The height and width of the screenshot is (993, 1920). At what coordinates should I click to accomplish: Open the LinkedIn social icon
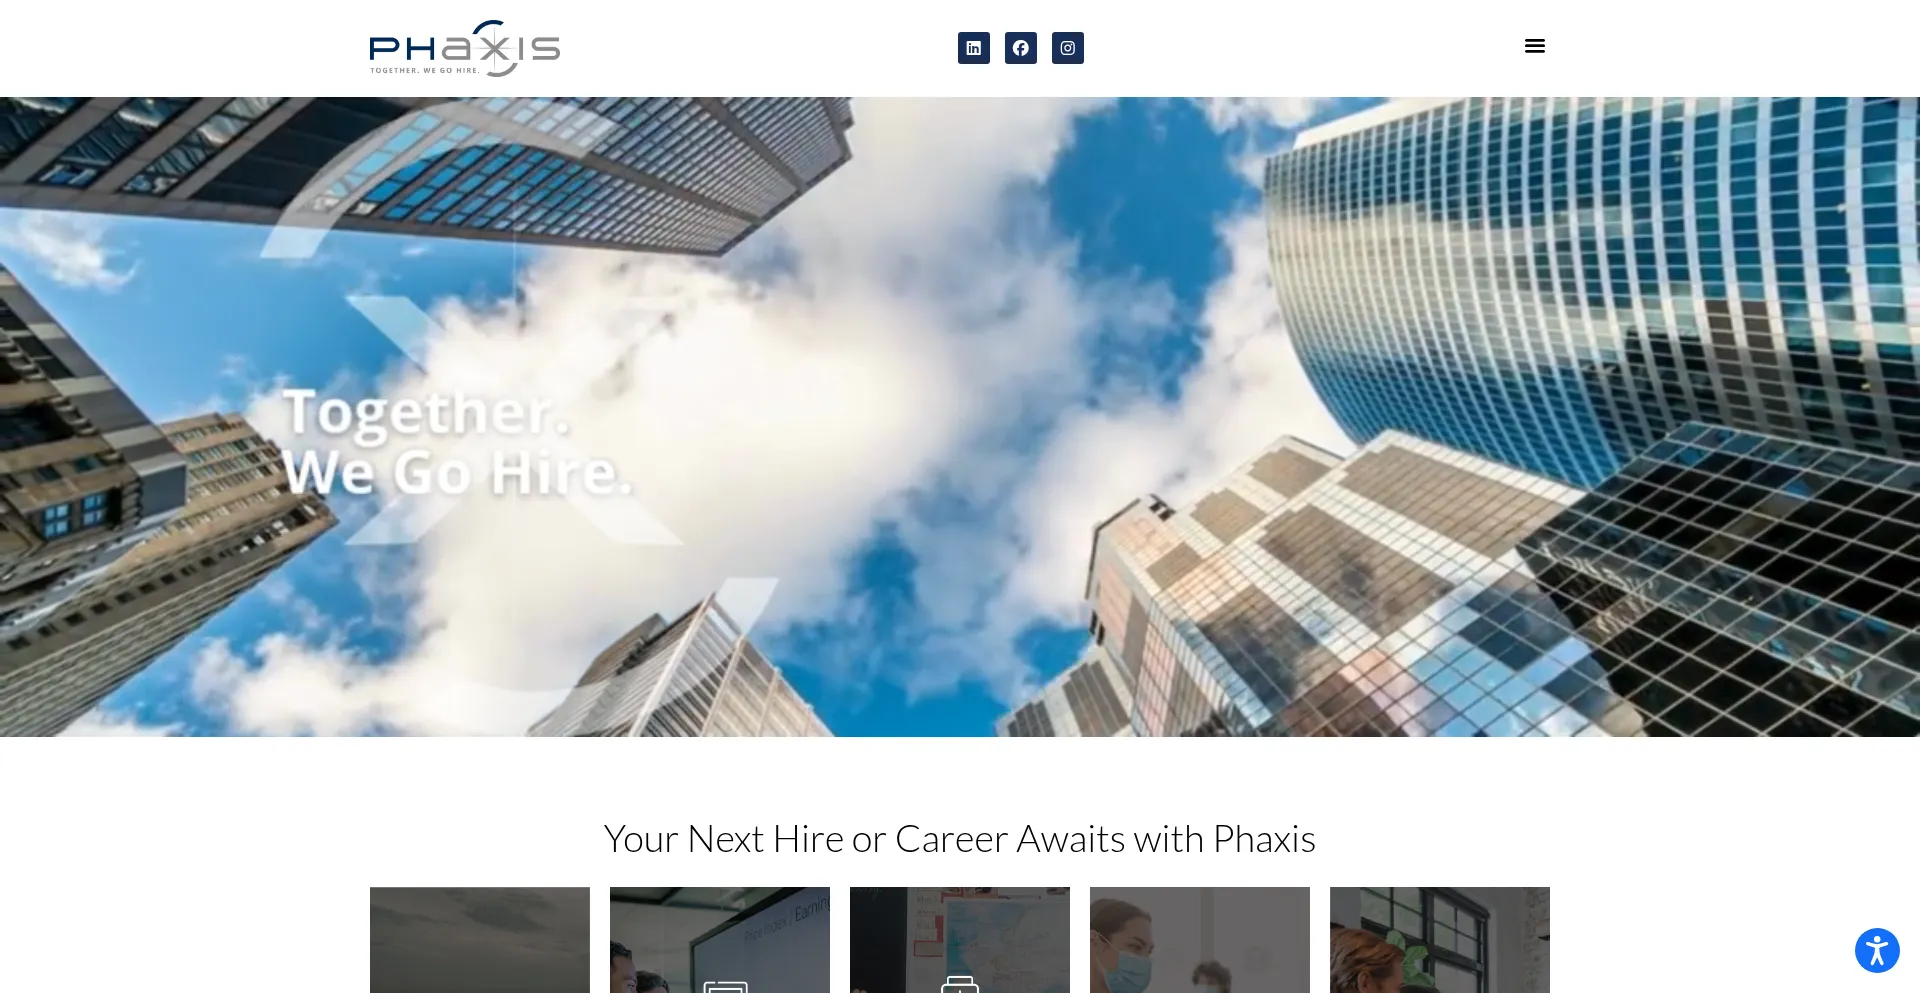coord(973,48)
